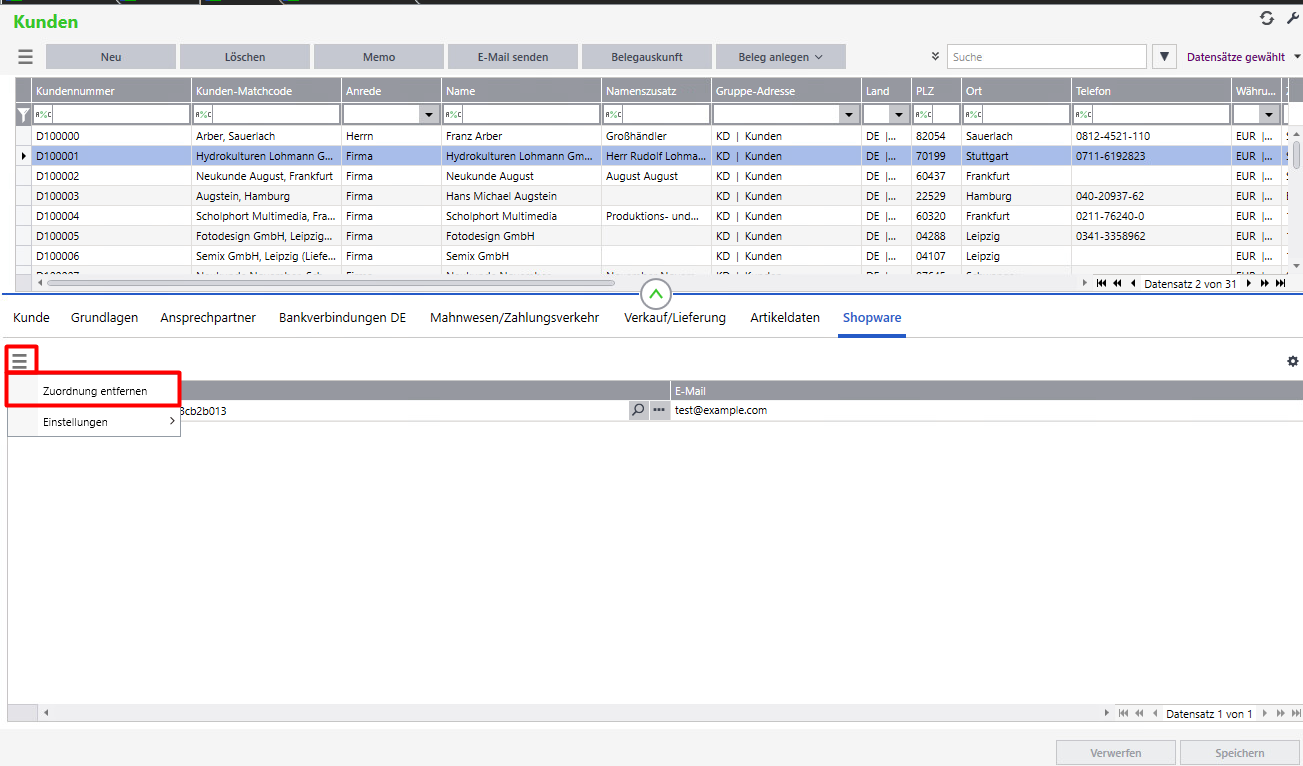Open the Datensätze gewählt dropdown
1303x766 pixels.
[x=1243, y=57]
